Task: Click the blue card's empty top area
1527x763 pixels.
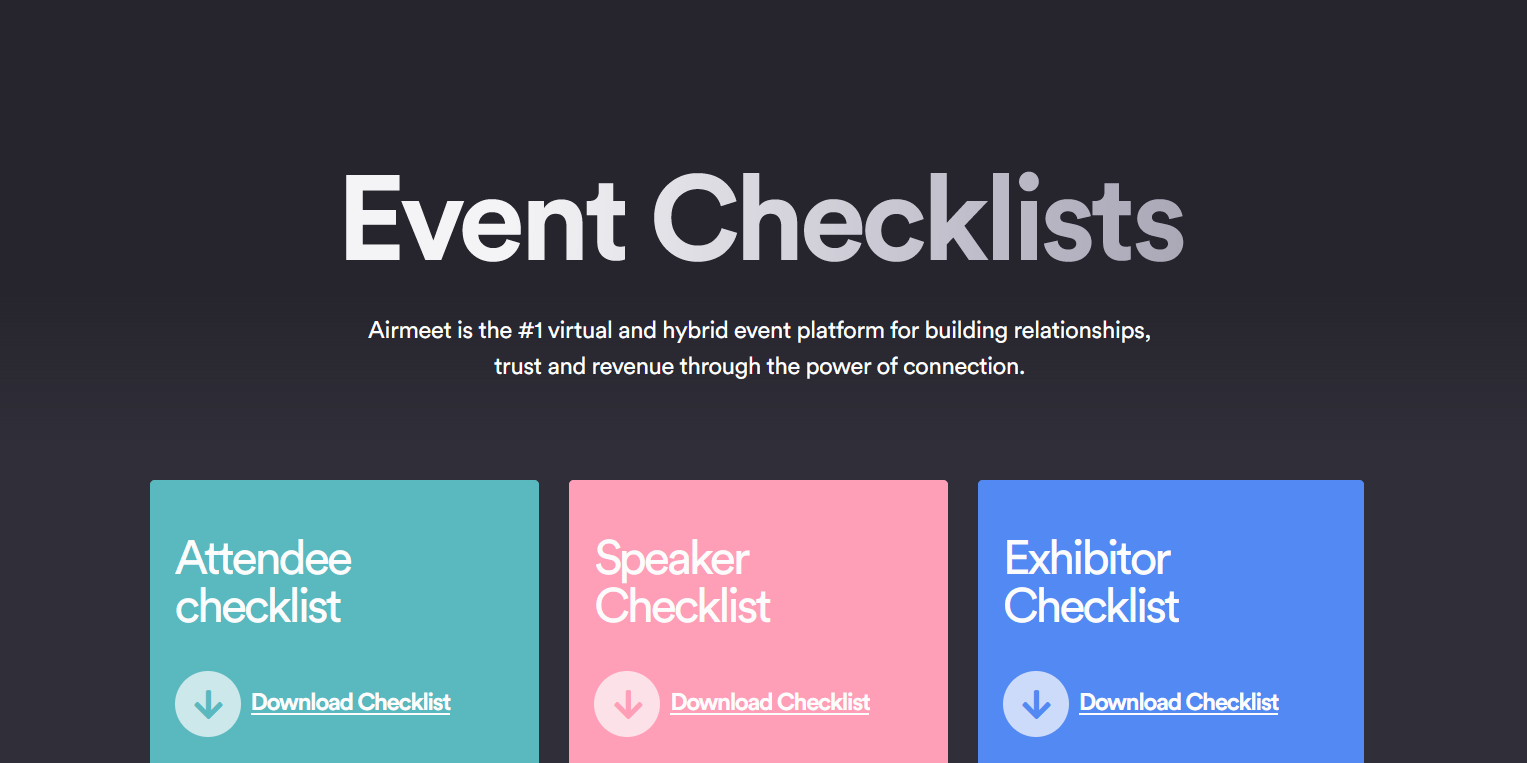Action: [1170, 505]
